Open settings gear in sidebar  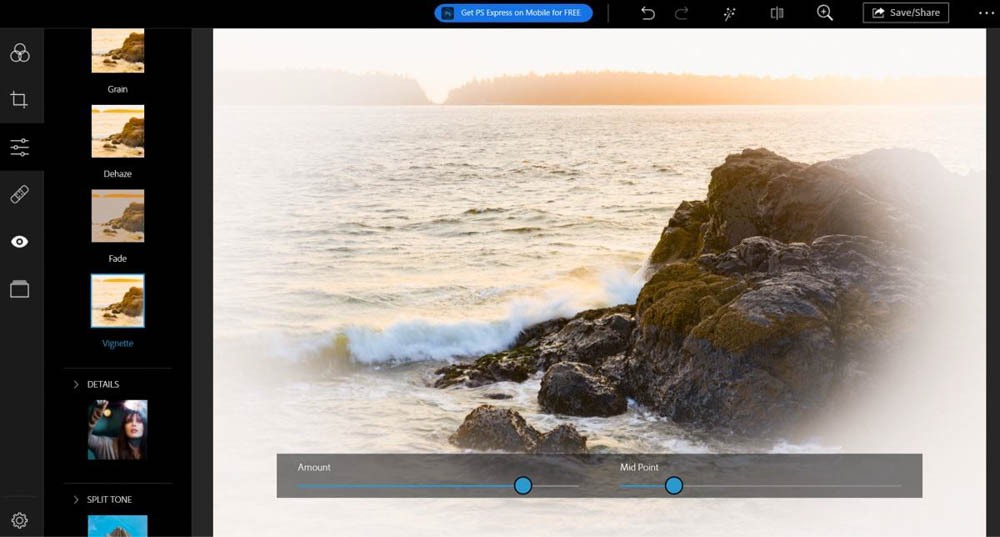tap(20, 520)
